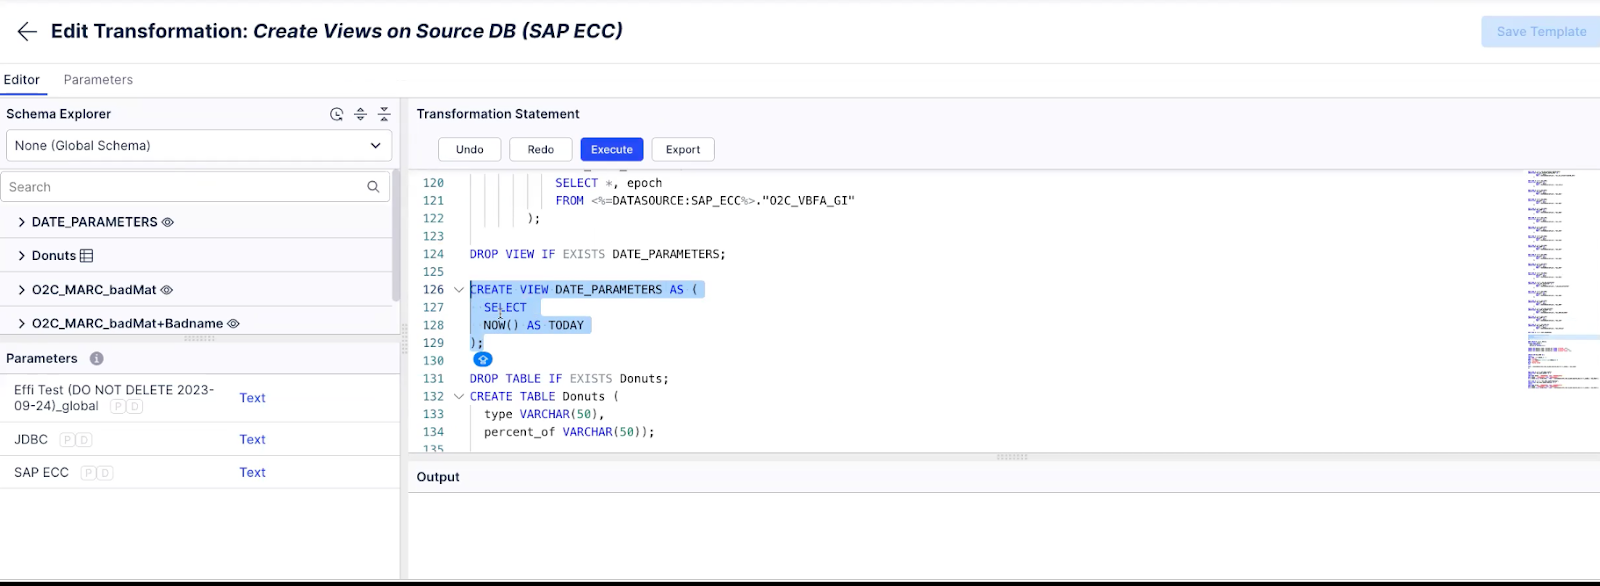Click the splitter handle between Schema Explorer and Parameters

click(x=199, y=339)
